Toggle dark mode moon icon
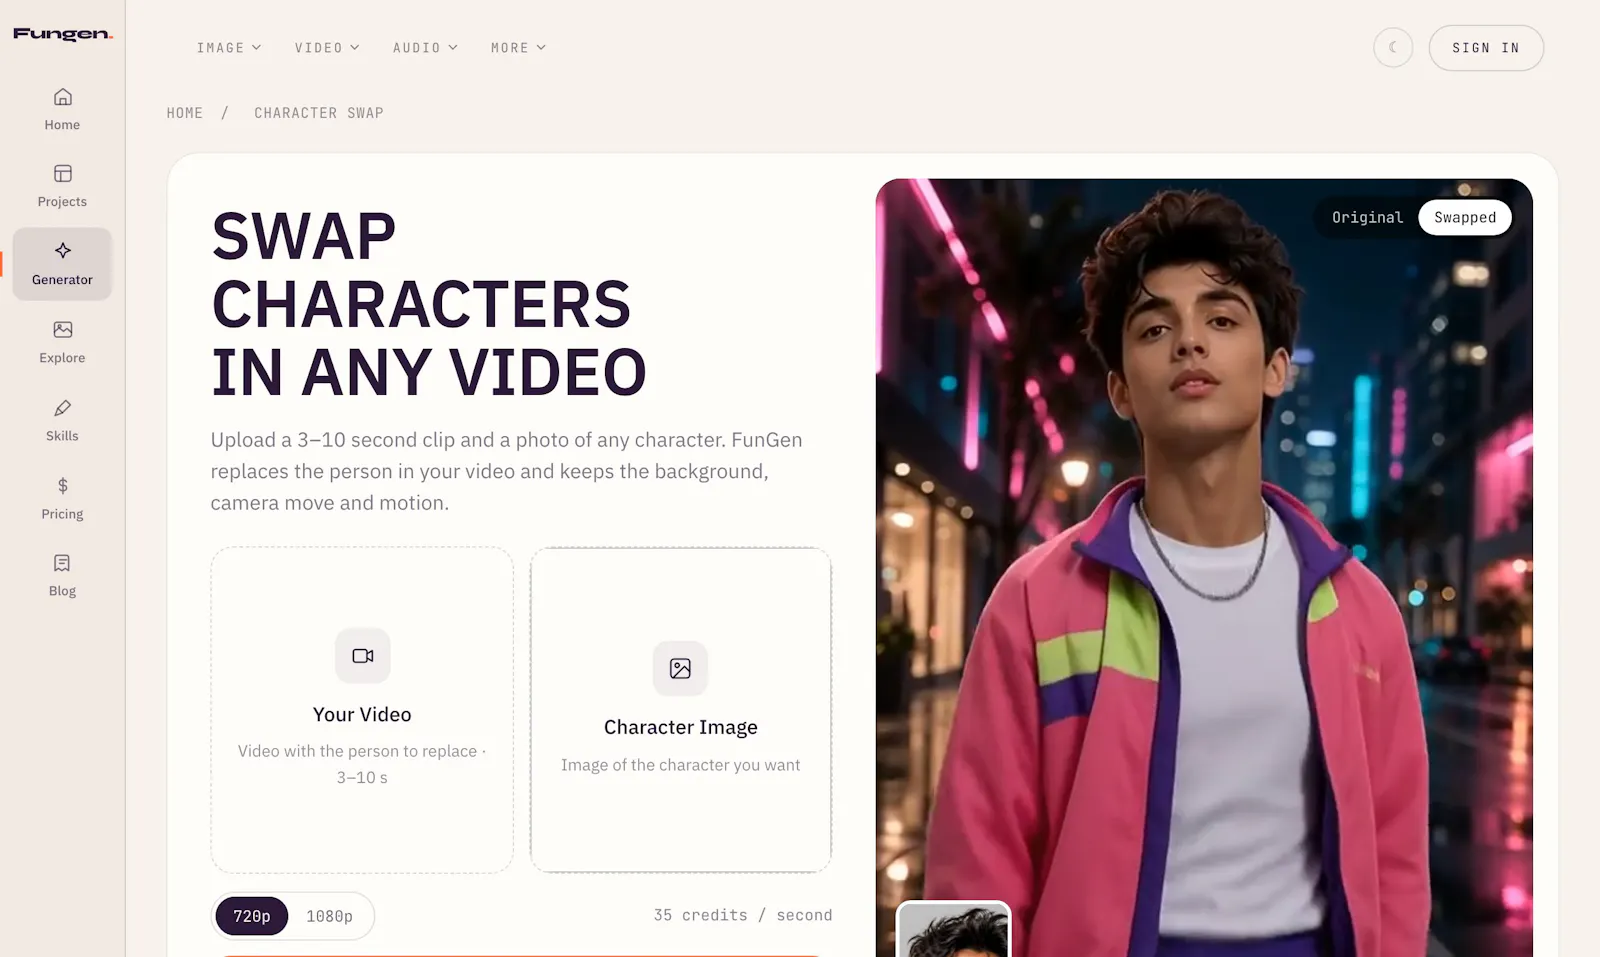 point(1393,48)
